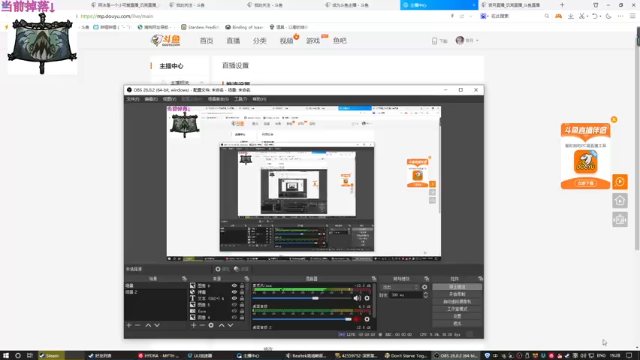Open browser downloads icon
Image resolution: width=640 pixels, height=360 pixels.
point(571,16)
